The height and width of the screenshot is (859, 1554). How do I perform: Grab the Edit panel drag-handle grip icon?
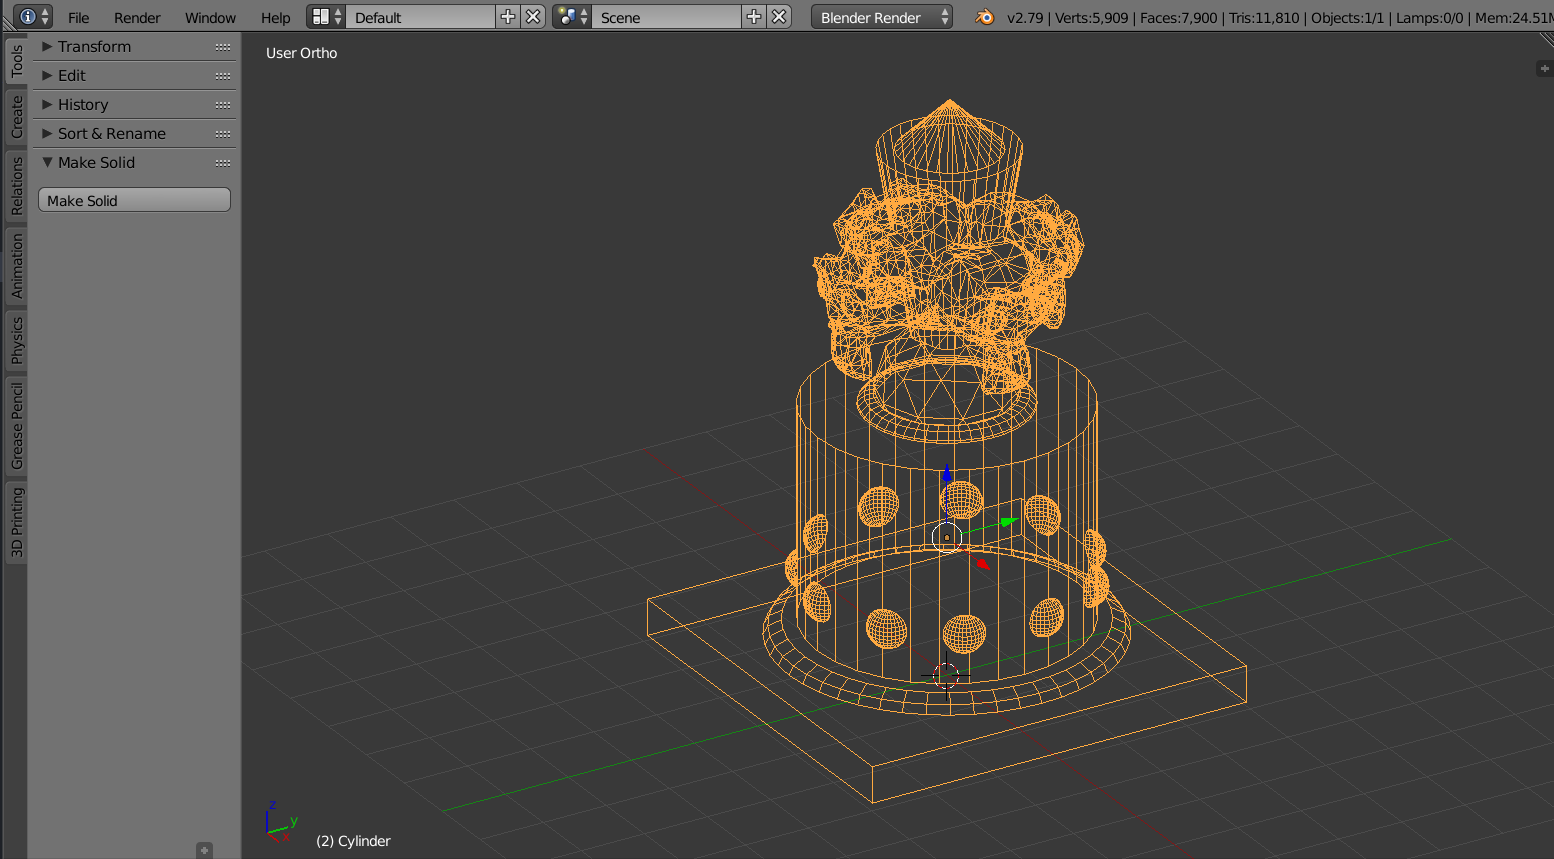click(x=223, y=76)
